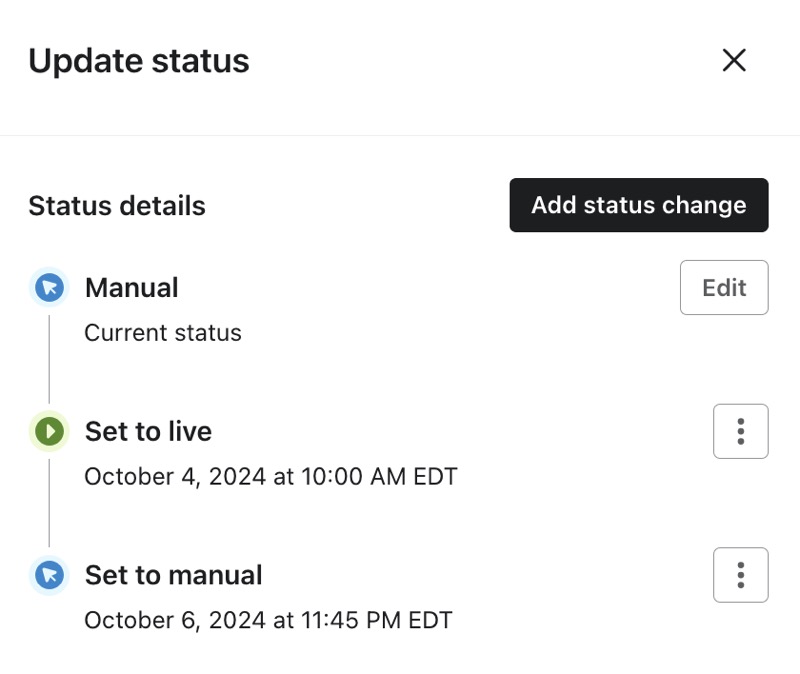The height and width of the screenshot is (674, 800).
Task: Click the Current status subtitle text
Action: click(163, 333)
